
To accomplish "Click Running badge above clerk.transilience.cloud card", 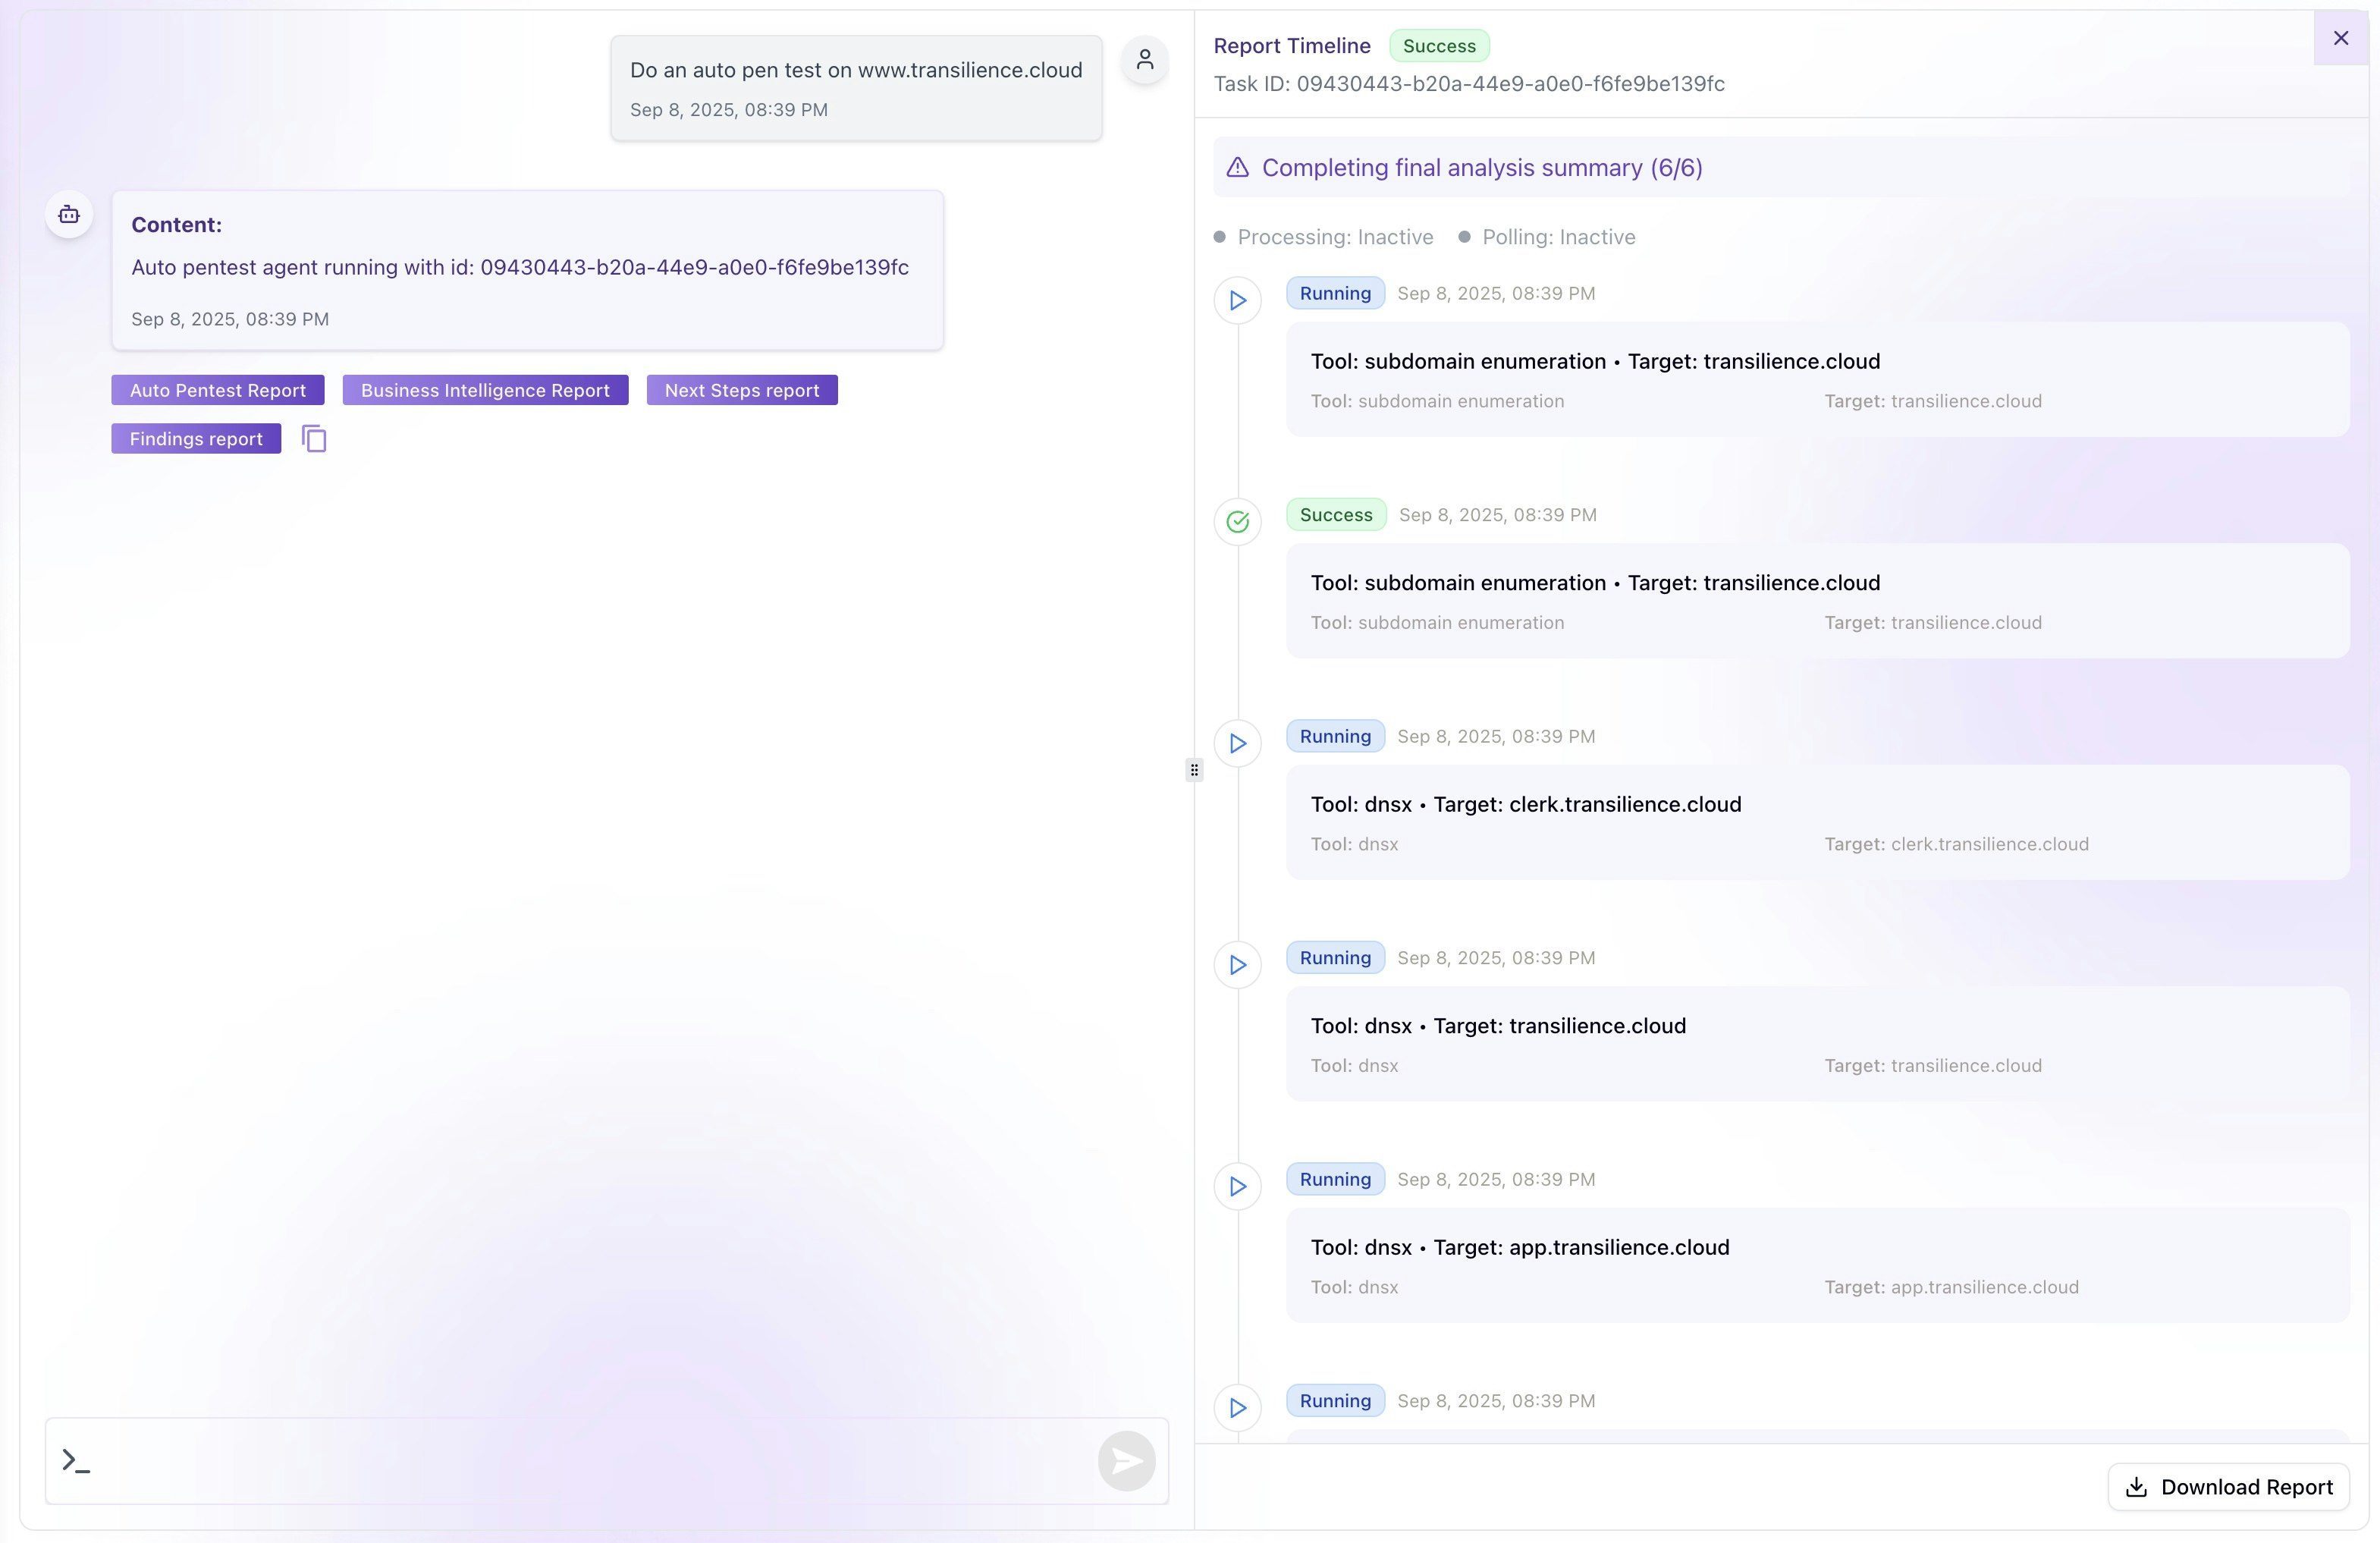I will 1335,736.
